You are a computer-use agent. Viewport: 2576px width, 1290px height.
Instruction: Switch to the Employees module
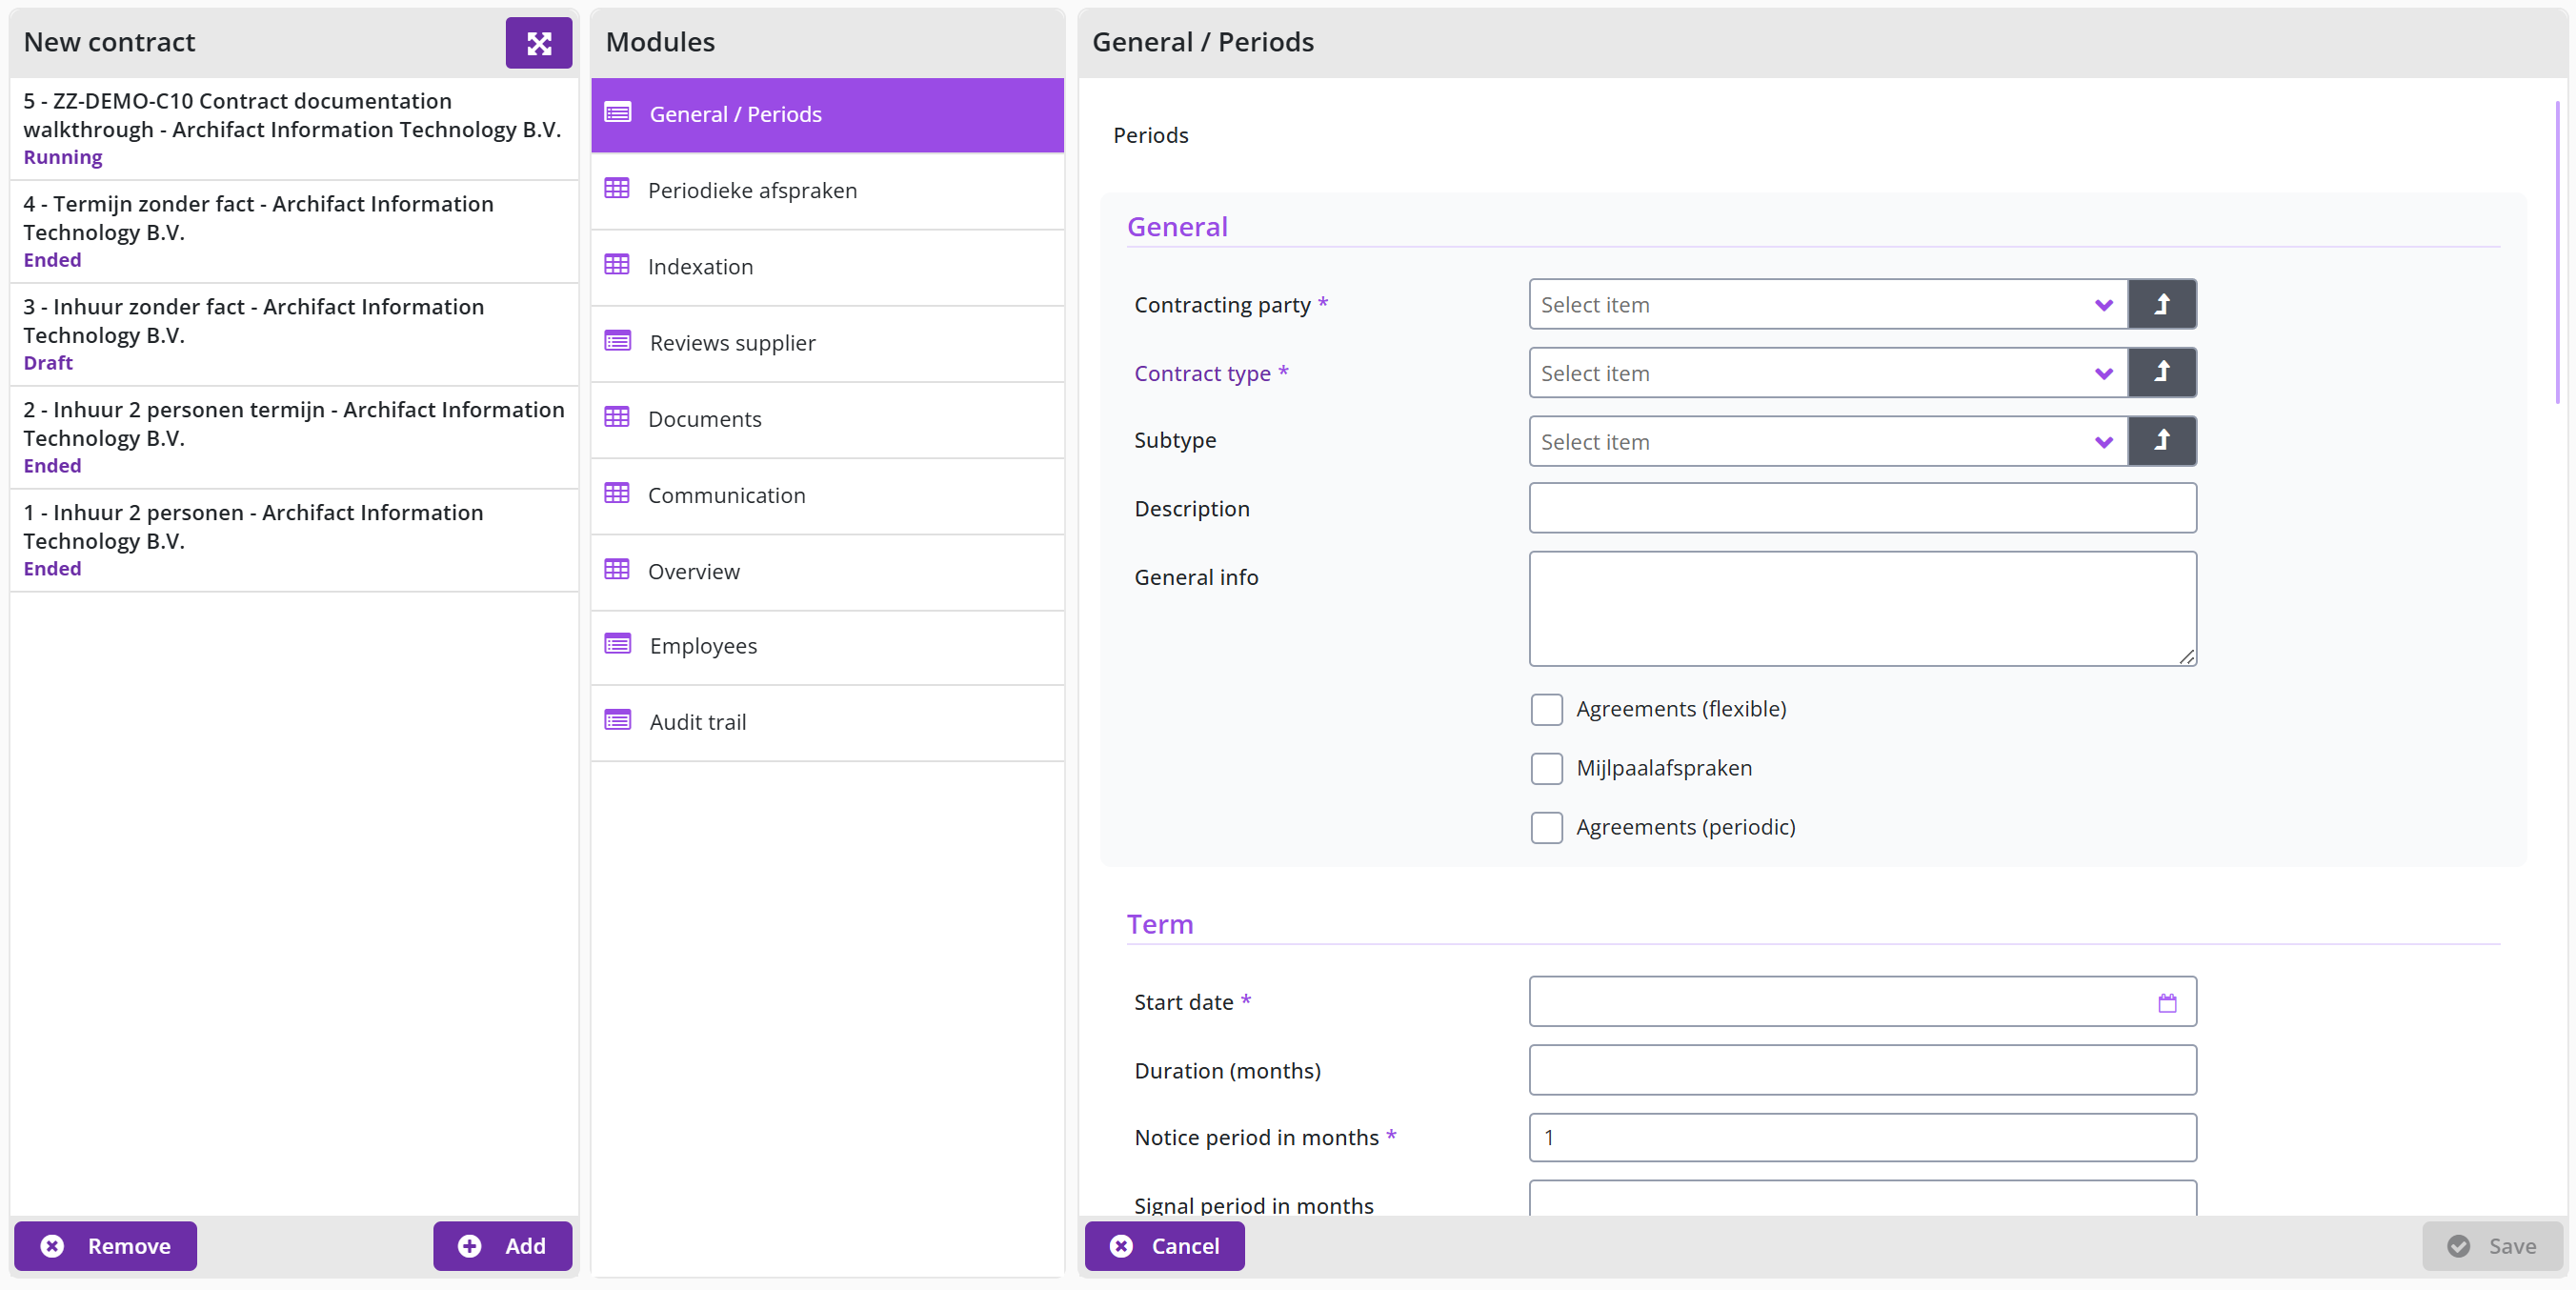pyautogui.click(x=827, y=646)
